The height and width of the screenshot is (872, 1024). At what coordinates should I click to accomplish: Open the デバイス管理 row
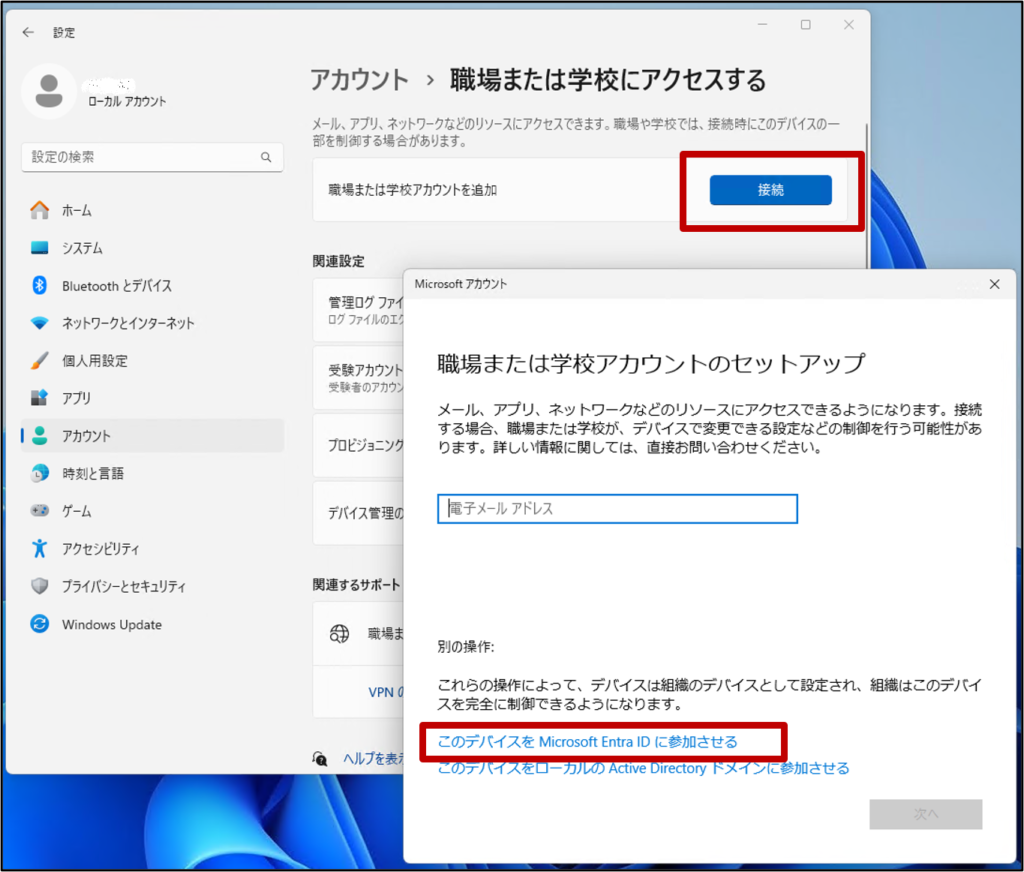[x=359, y=513]
